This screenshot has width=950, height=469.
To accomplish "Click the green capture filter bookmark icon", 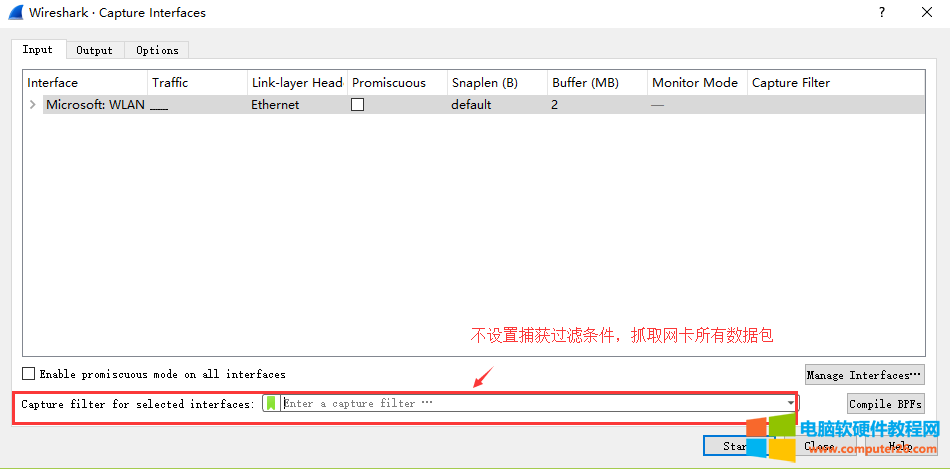I will pos(271,403).
